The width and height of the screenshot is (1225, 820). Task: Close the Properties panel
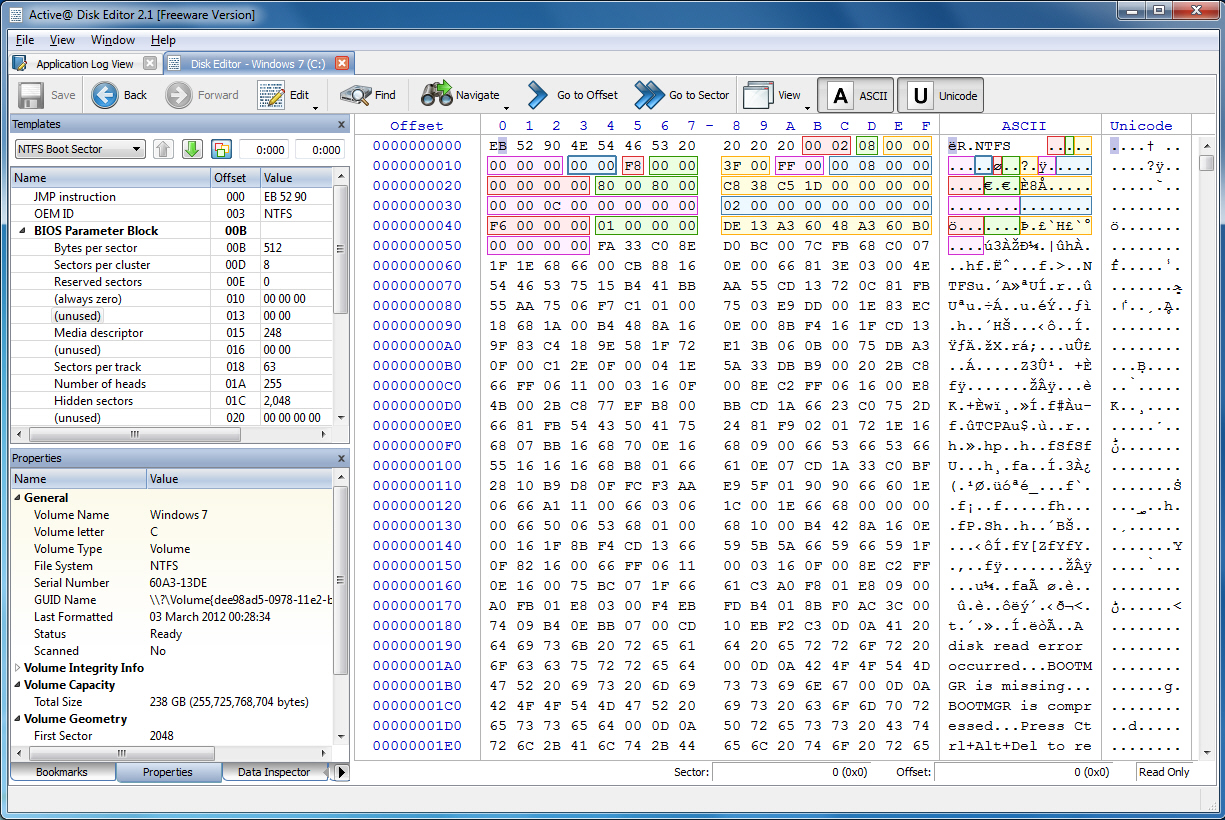point(341,458)
